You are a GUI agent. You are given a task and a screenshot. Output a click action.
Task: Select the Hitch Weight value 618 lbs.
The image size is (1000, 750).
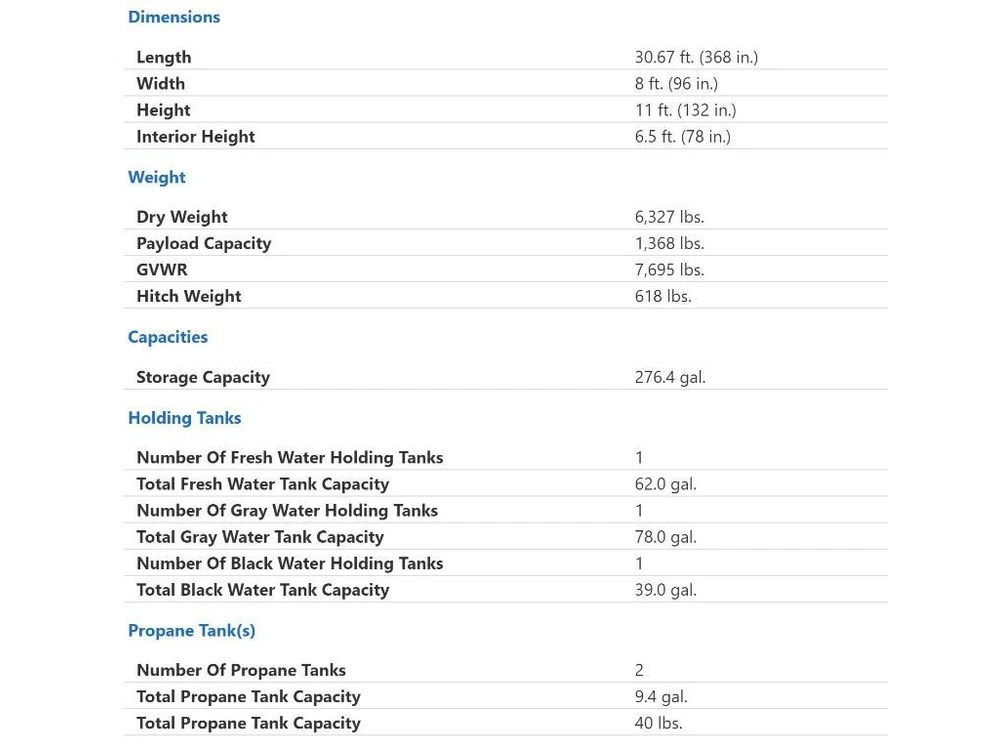pyautogui.click(x=663, y=296)
